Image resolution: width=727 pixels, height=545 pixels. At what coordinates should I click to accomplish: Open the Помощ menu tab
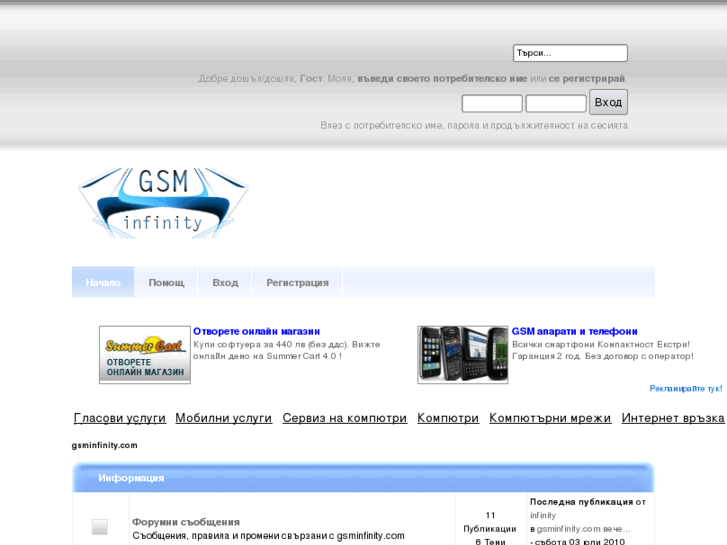(166, 282)
